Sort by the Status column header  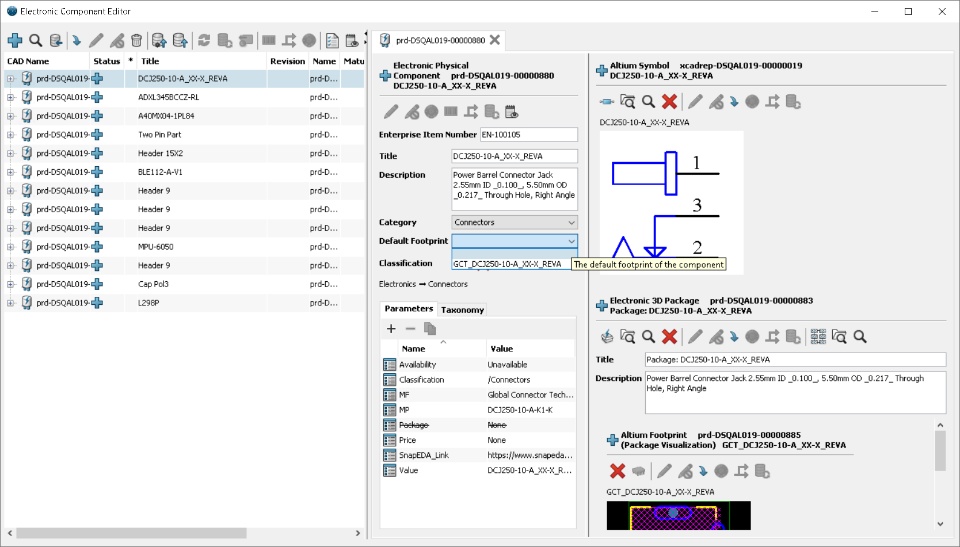tap(107, 61)
